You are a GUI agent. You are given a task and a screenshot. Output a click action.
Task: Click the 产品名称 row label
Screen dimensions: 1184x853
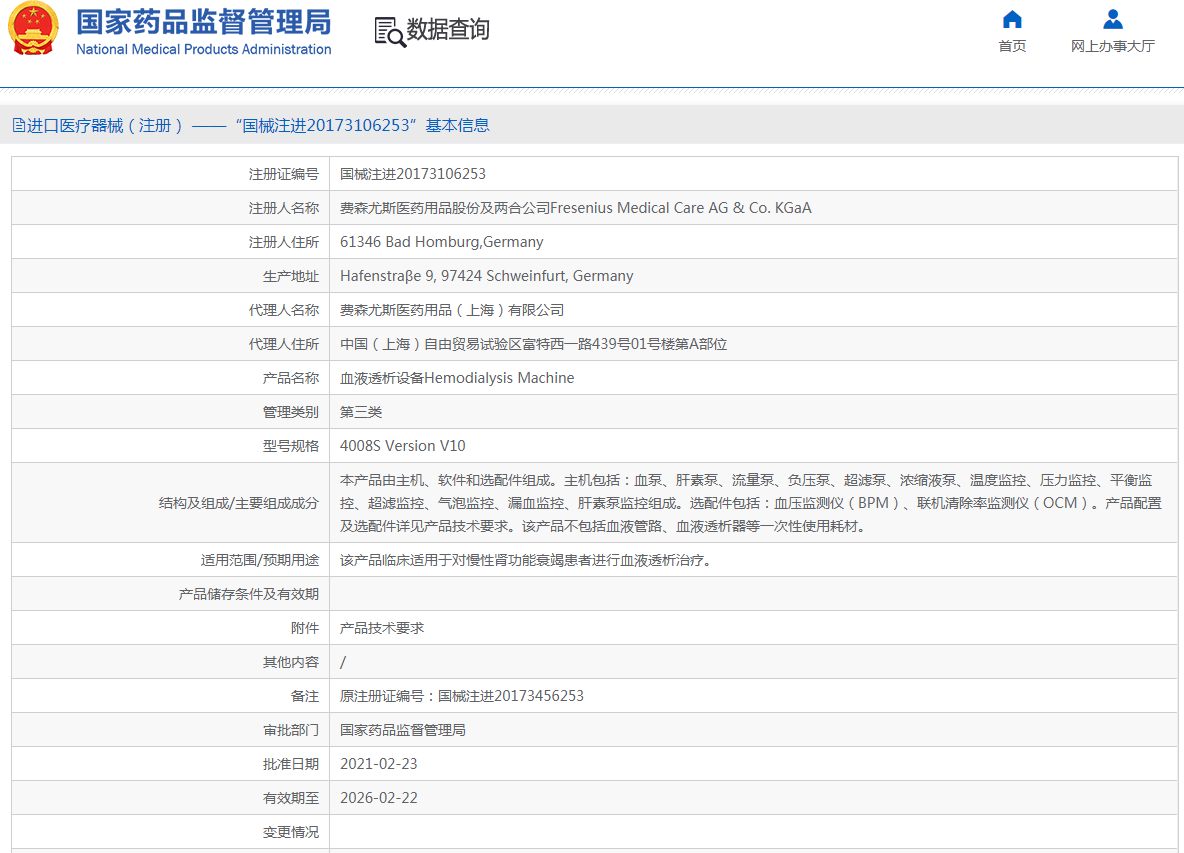(291, 378)
